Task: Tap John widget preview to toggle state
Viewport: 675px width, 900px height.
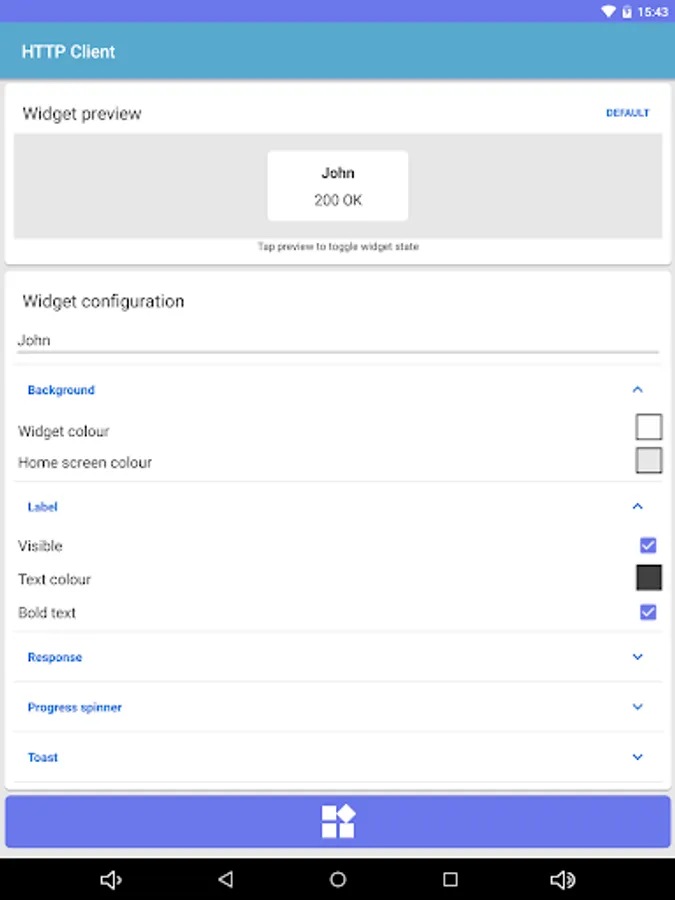Action: [338, 186]
